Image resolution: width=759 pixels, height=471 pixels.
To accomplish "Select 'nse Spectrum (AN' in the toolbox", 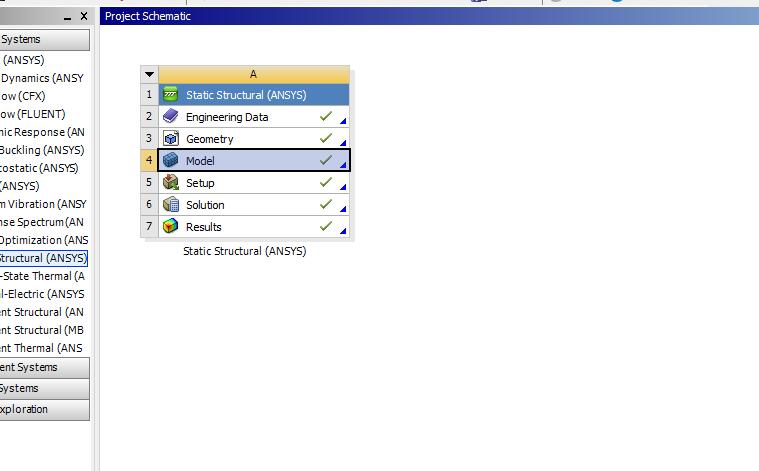I will point(42,222).
